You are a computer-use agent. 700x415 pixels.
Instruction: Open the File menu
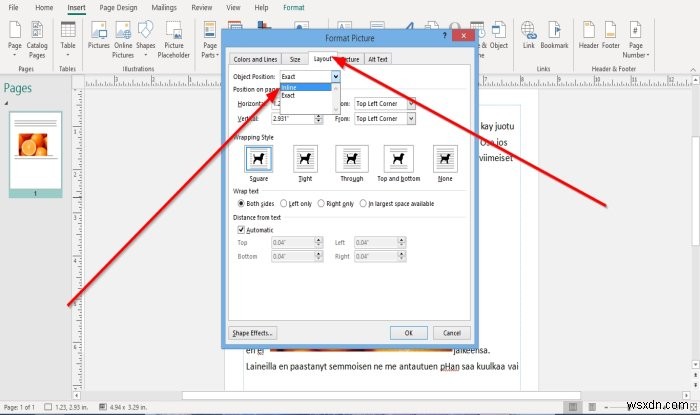coord(13,8)
